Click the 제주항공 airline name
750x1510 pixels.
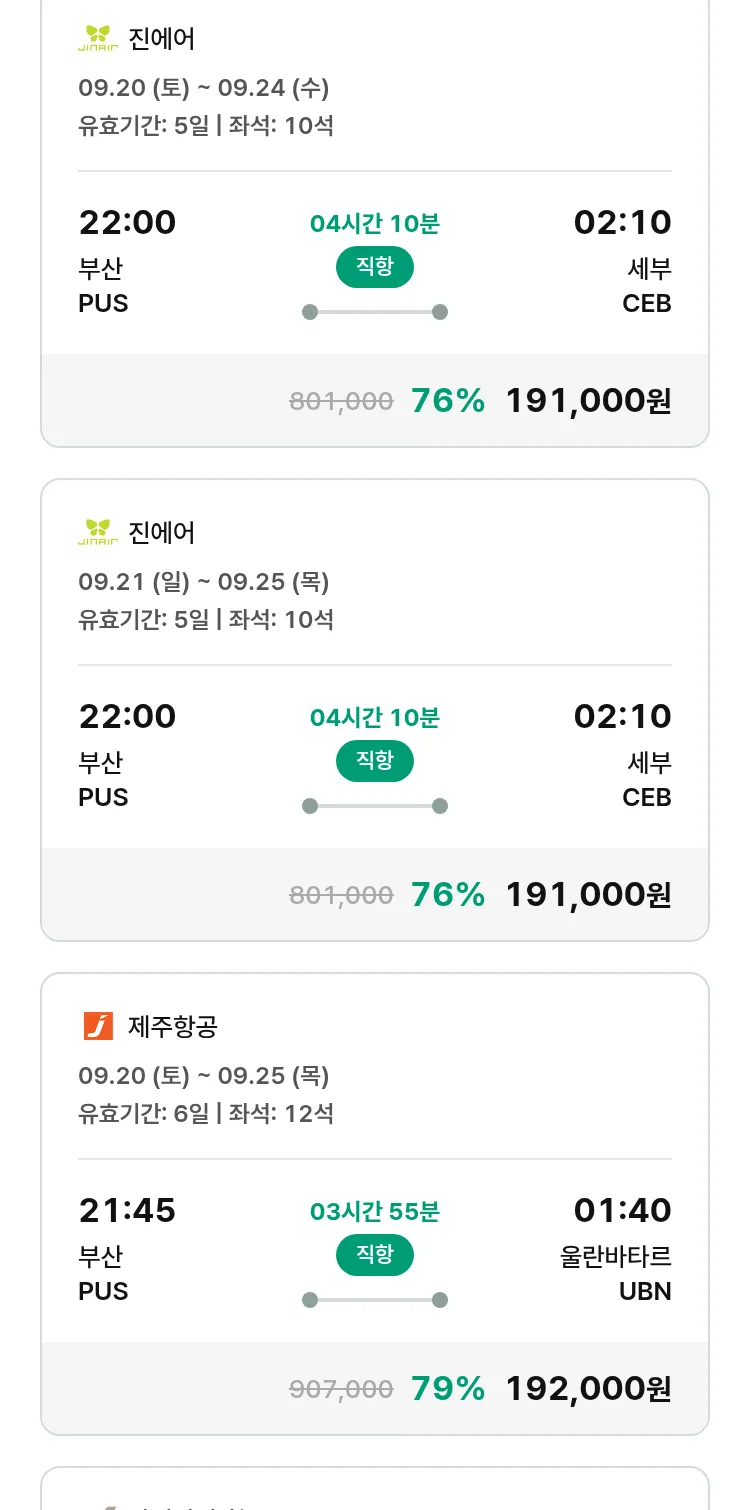(x=173, y=1026)
